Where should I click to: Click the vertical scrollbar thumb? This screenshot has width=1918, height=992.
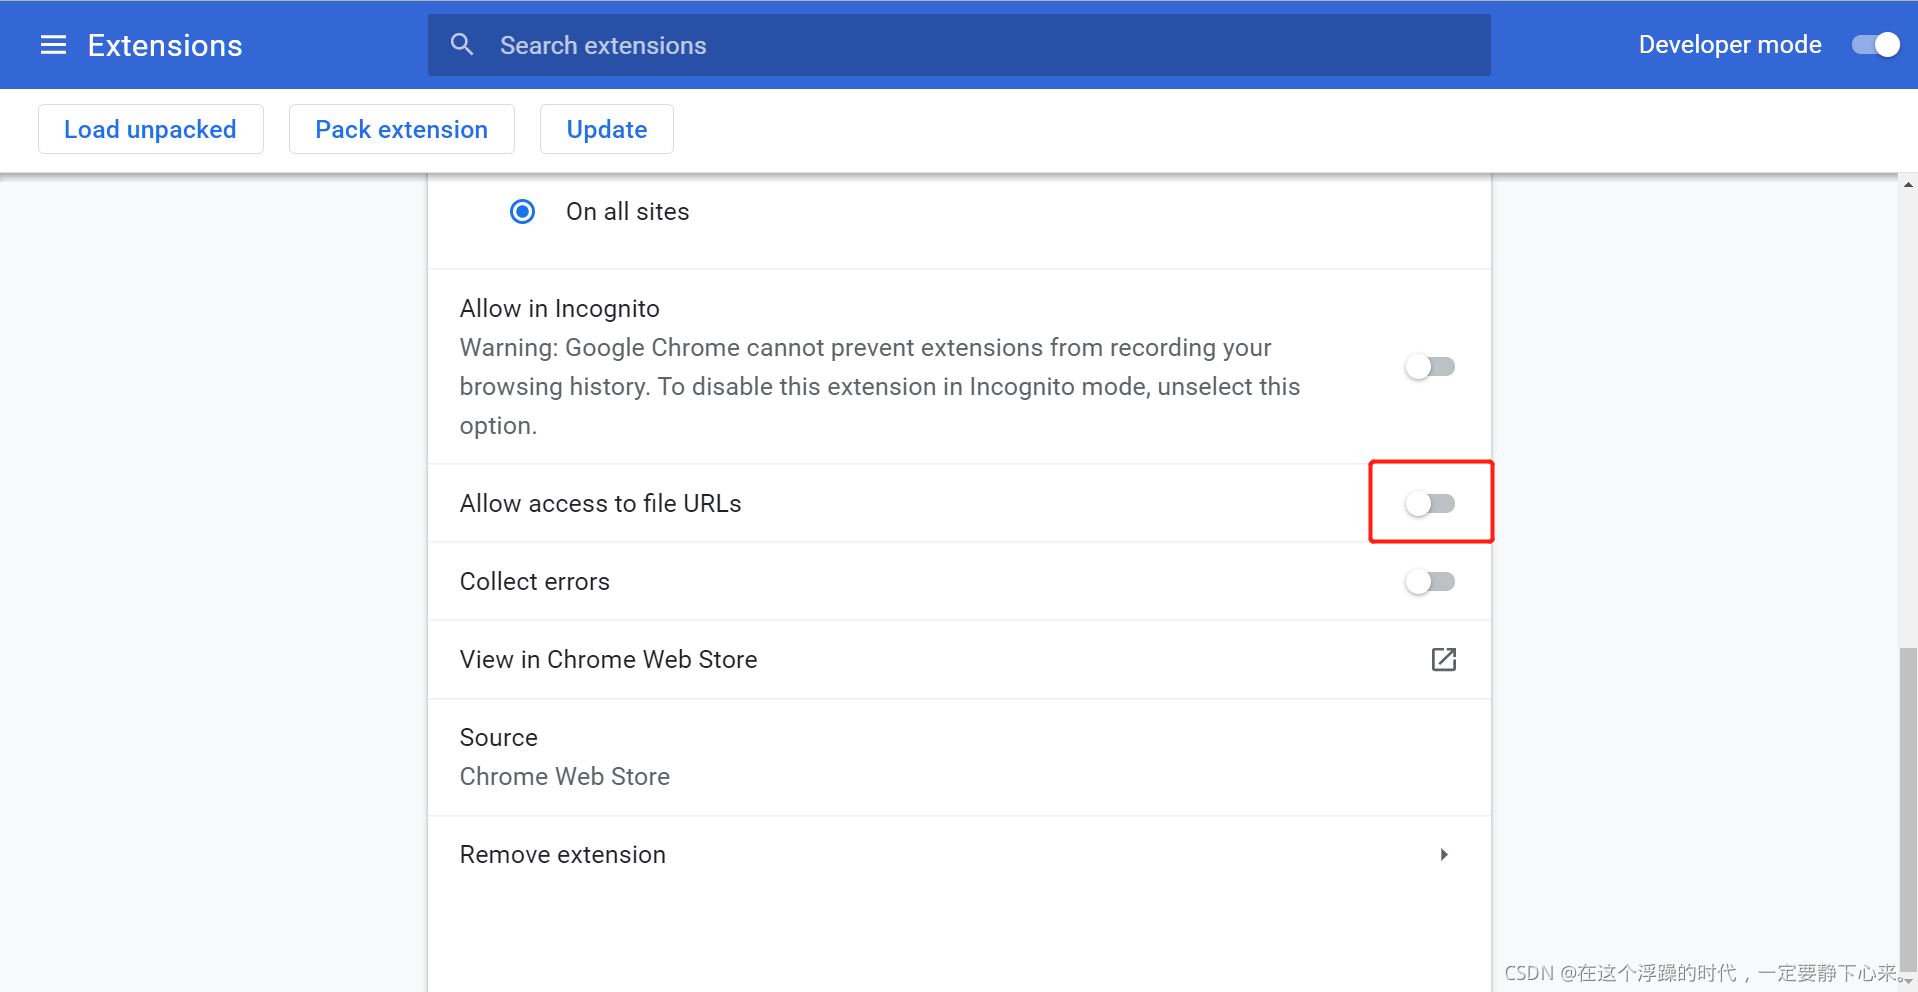[1908, 808]
